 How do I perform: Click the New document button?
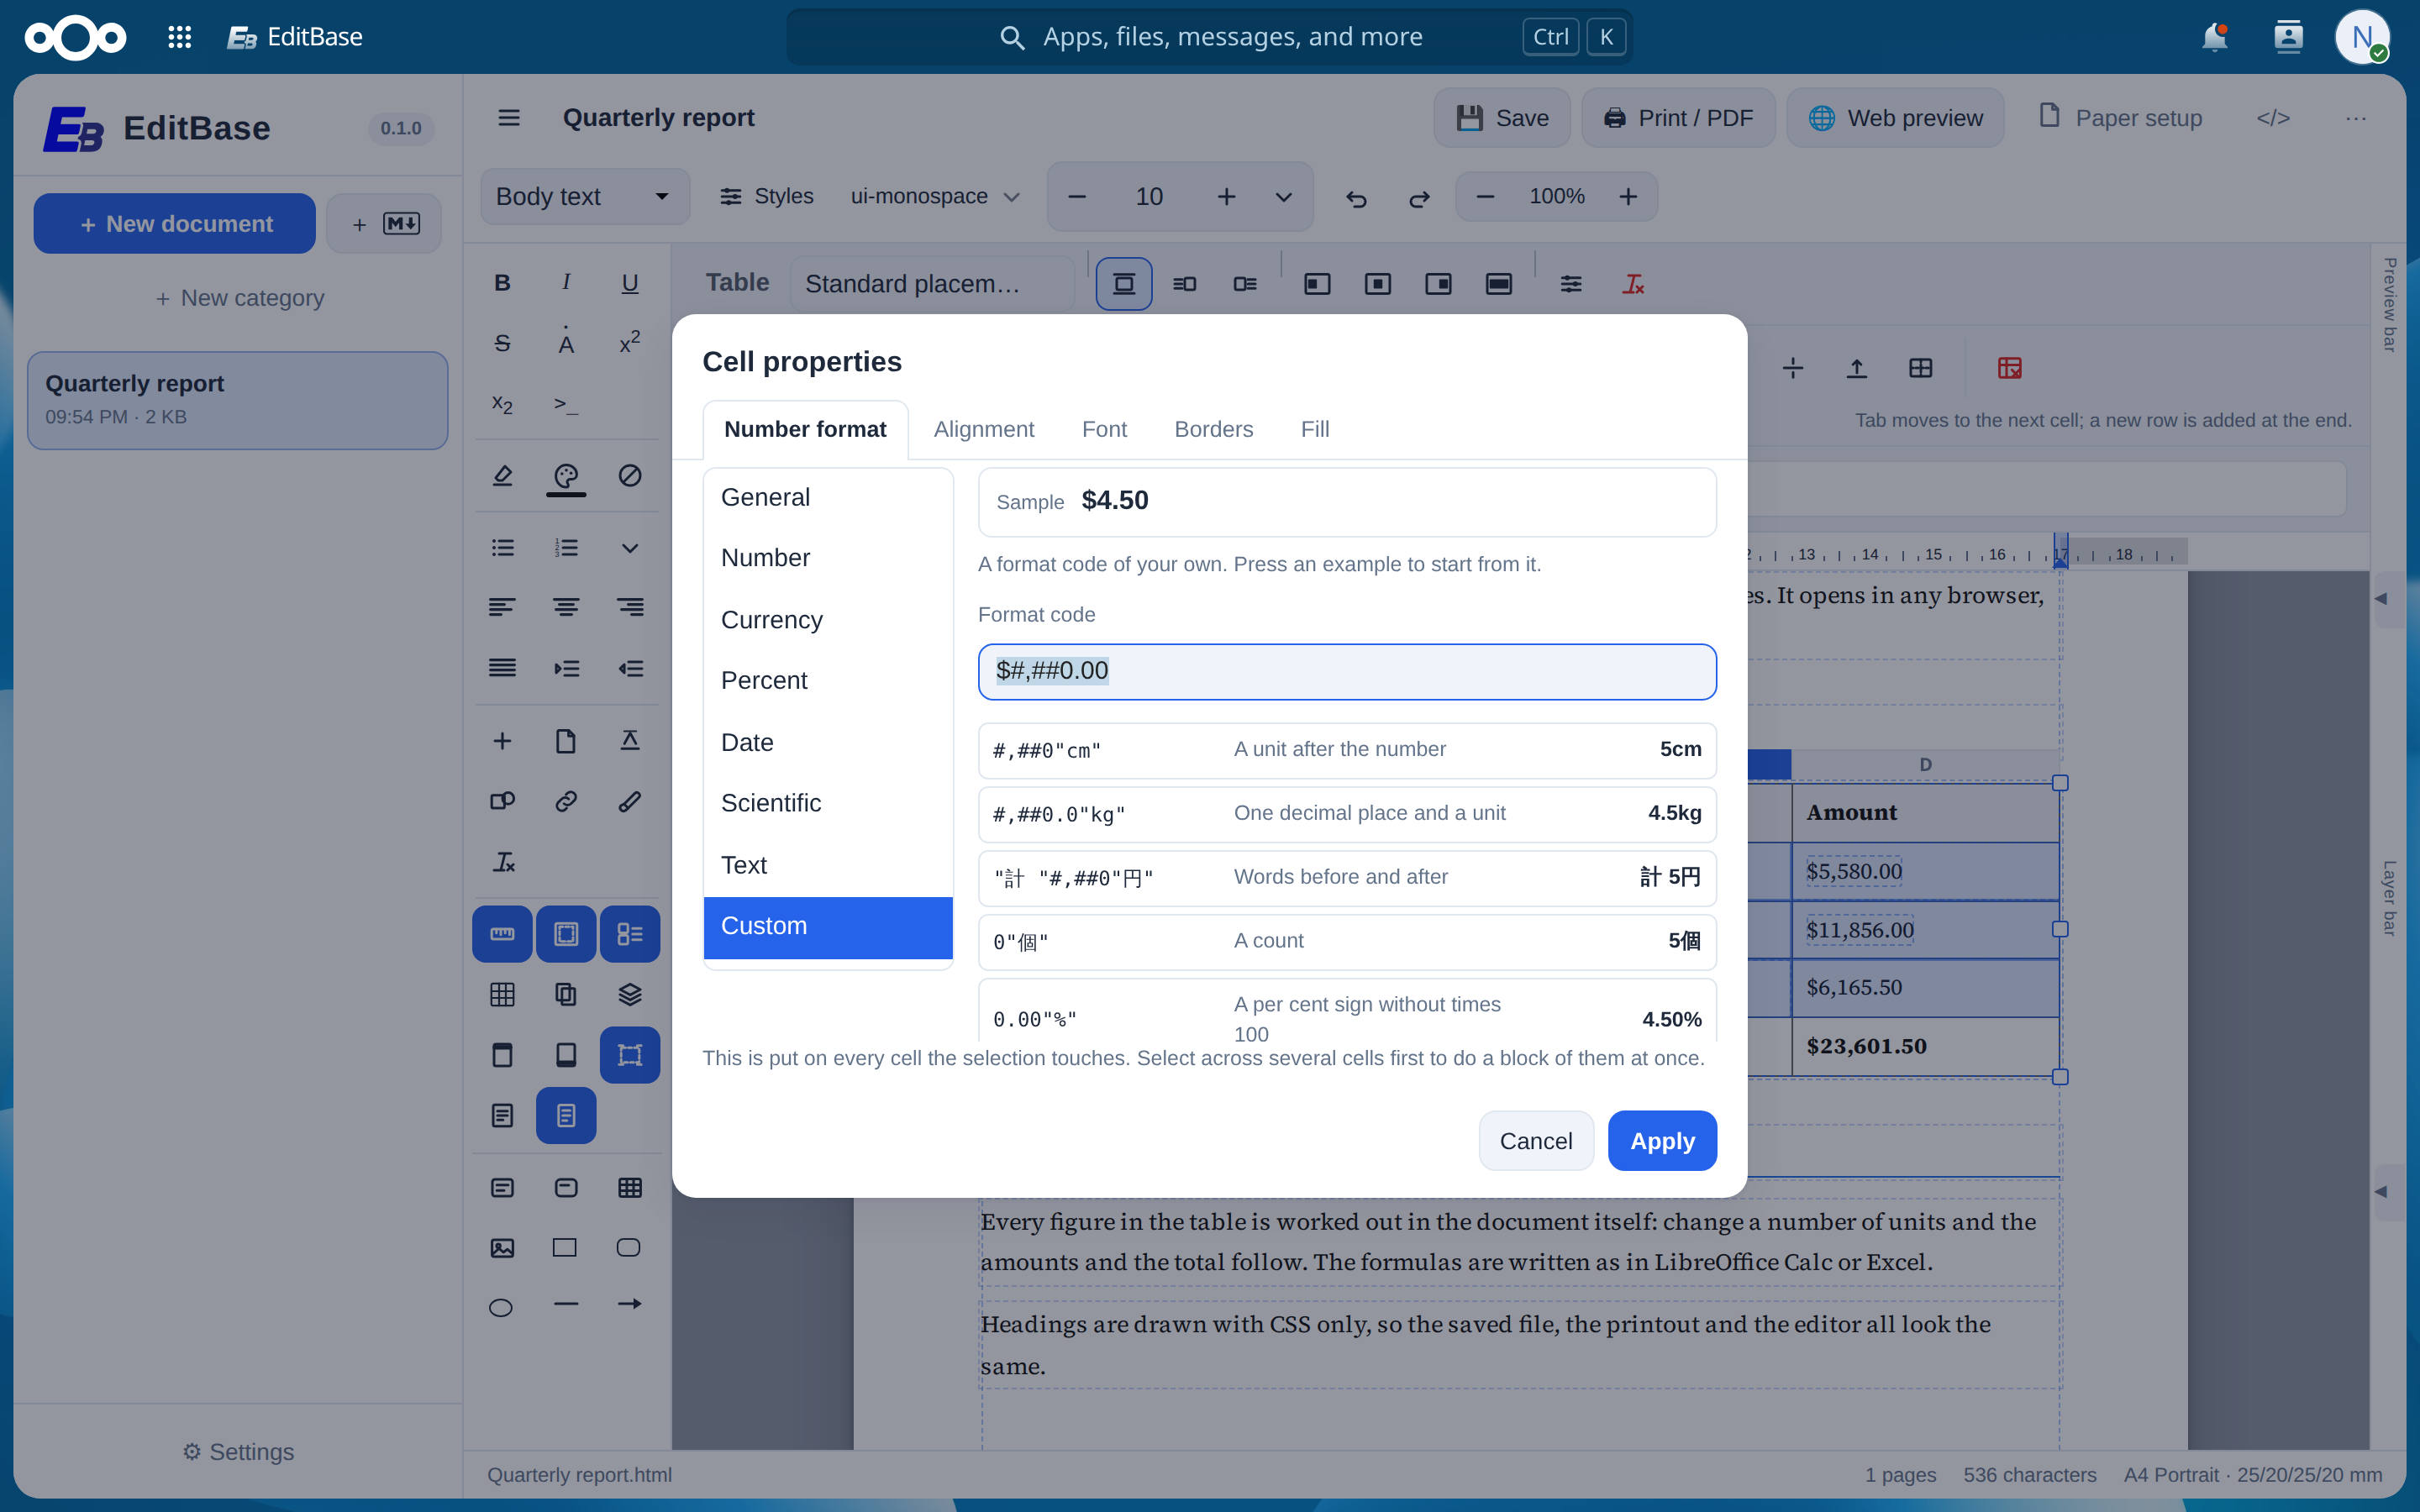(x=175, y=224)
